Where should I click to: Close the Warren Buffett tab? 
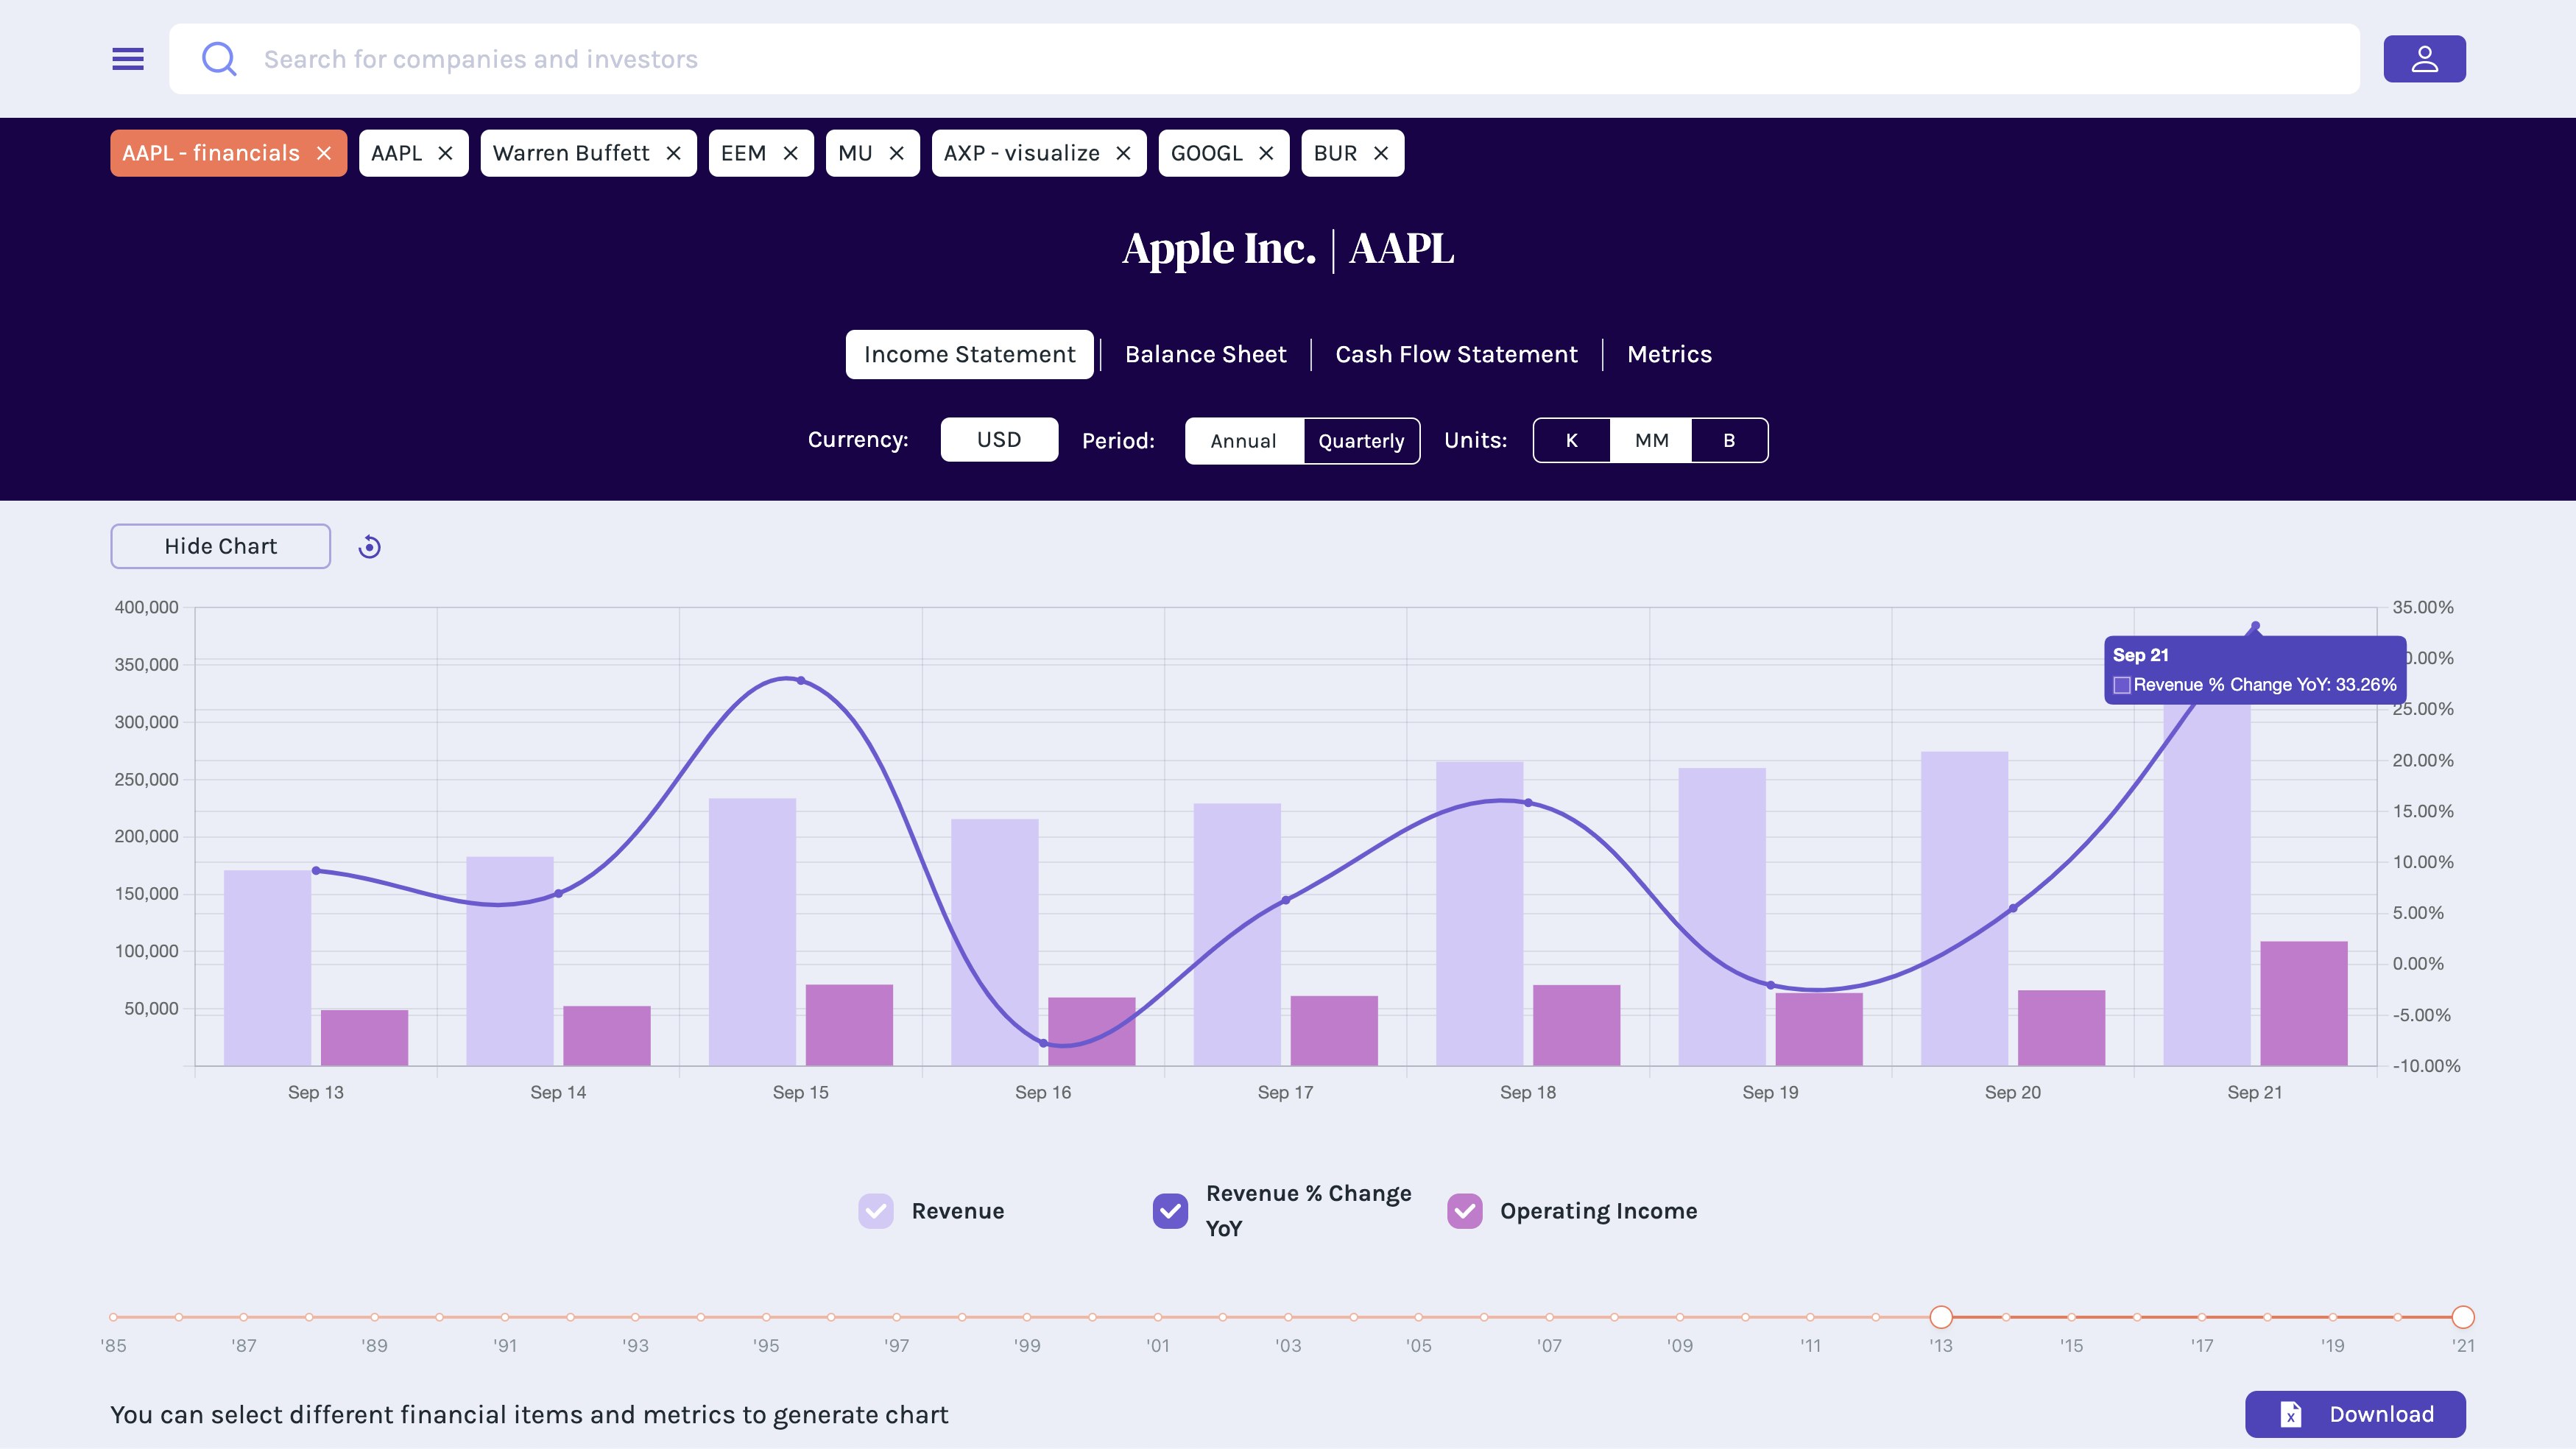click(x=674, y=153)
